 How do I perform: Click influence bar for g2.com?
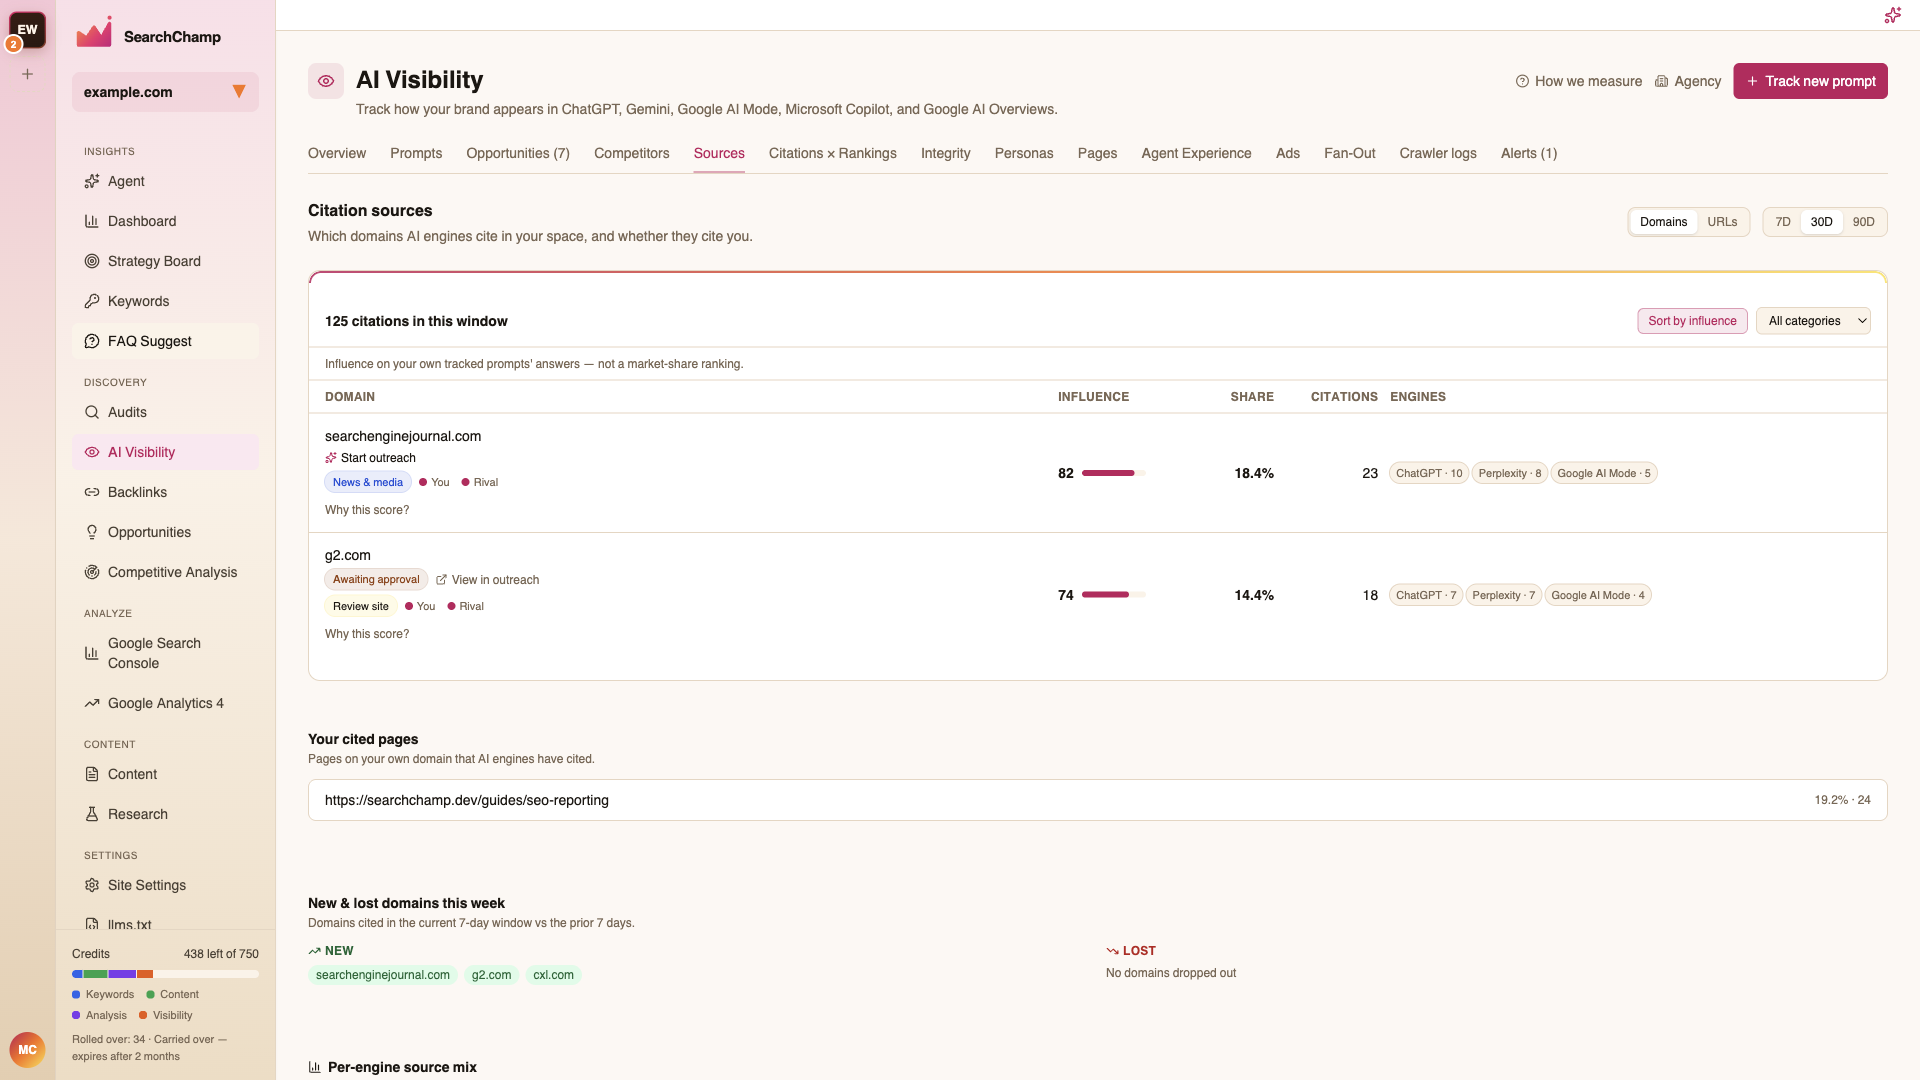click(x=1113, y=595)
